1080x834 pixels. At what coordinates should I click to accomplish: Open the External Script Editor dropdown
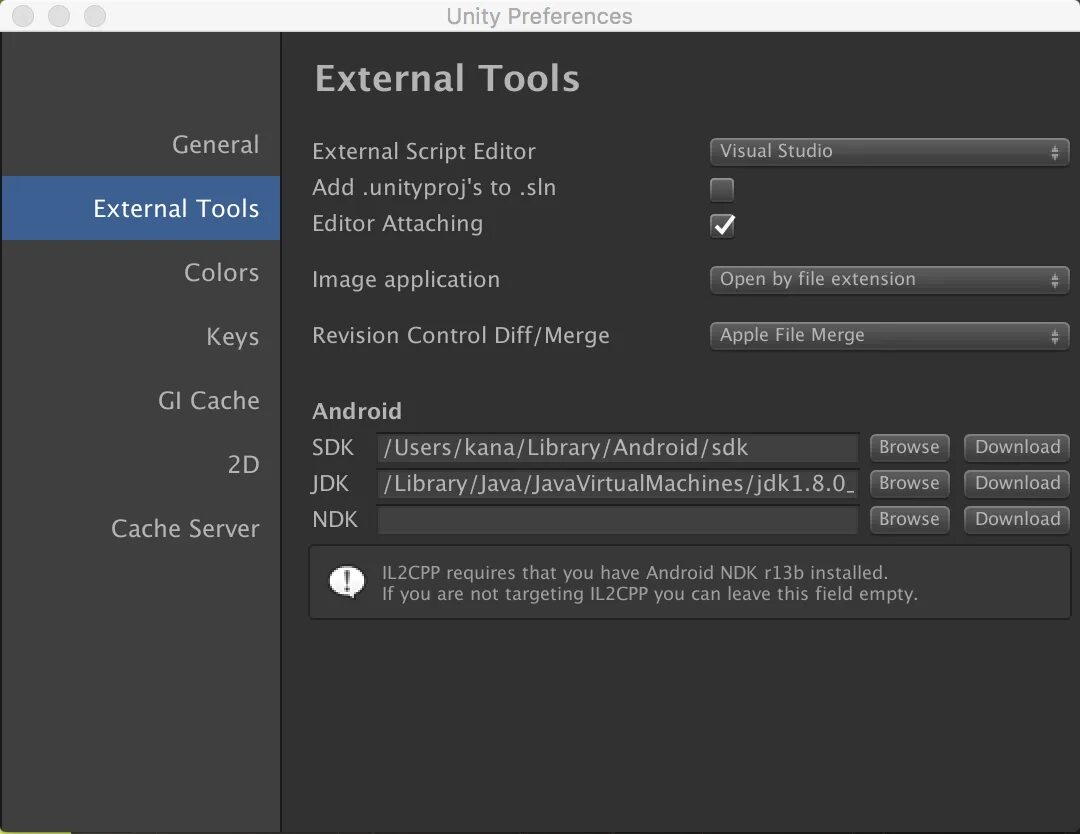pos(888,152)
